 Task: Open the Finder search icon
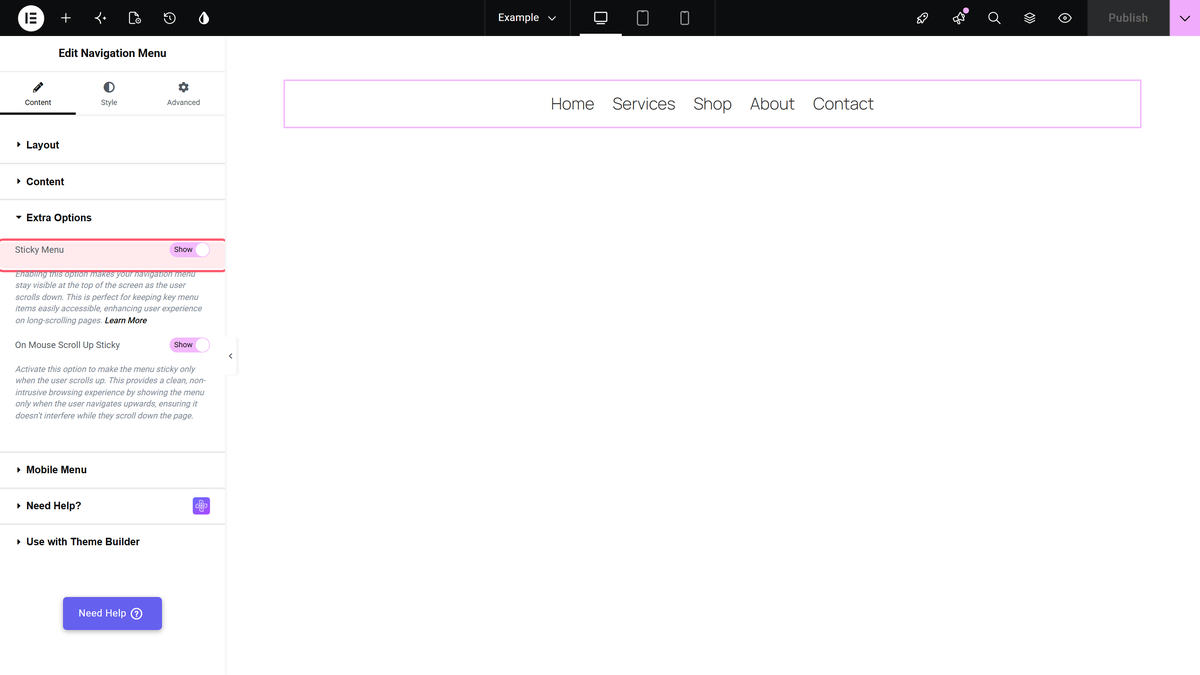994,18
